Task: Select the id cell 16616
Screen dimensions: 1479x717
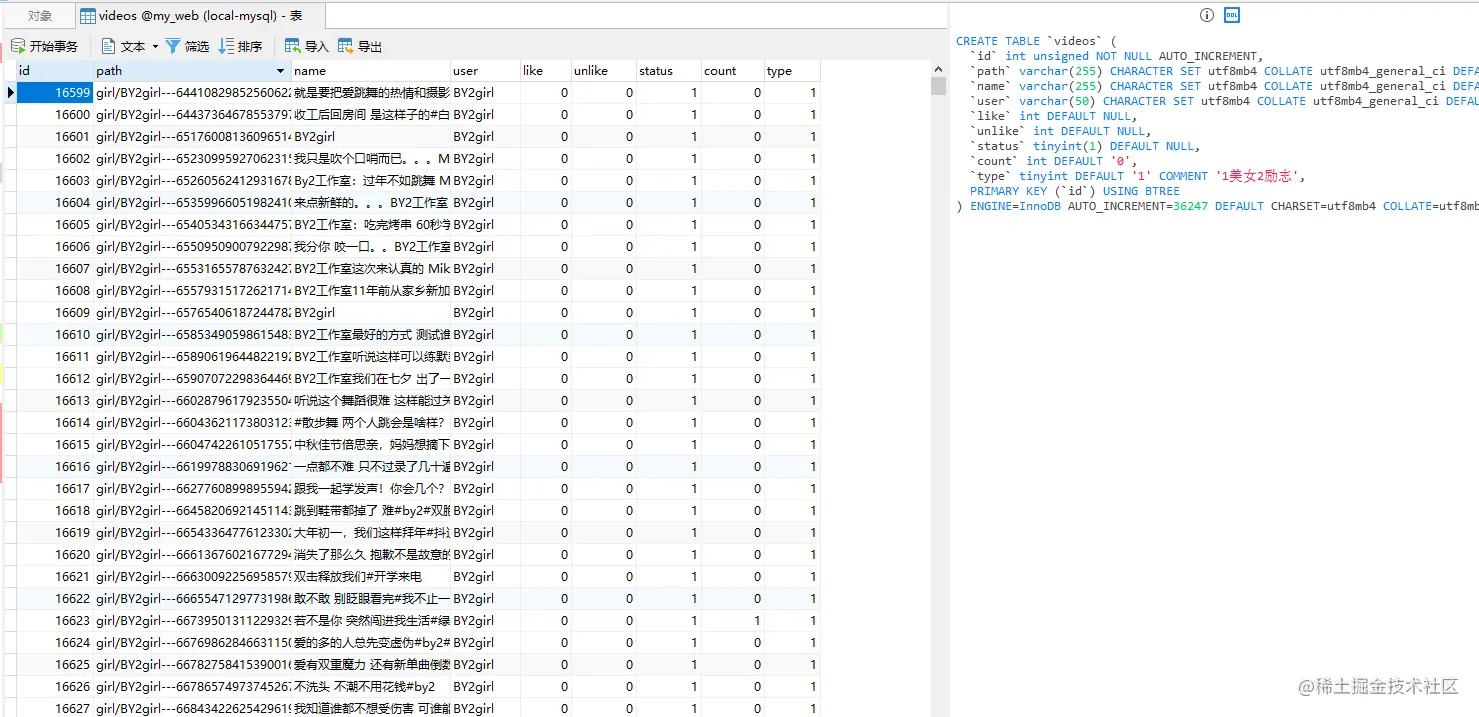Action: (x=55, y=467)
